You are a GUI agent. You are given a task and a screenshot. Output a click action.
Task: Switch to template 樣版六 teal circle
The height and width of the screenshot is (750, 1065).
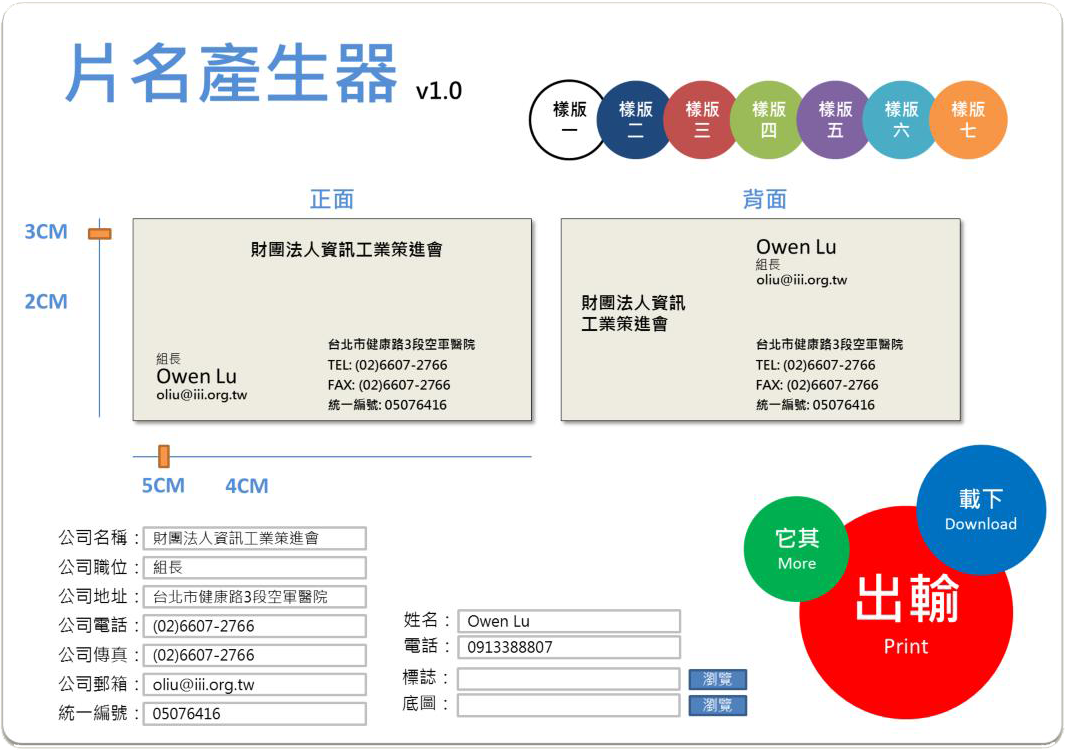[901, 120]
